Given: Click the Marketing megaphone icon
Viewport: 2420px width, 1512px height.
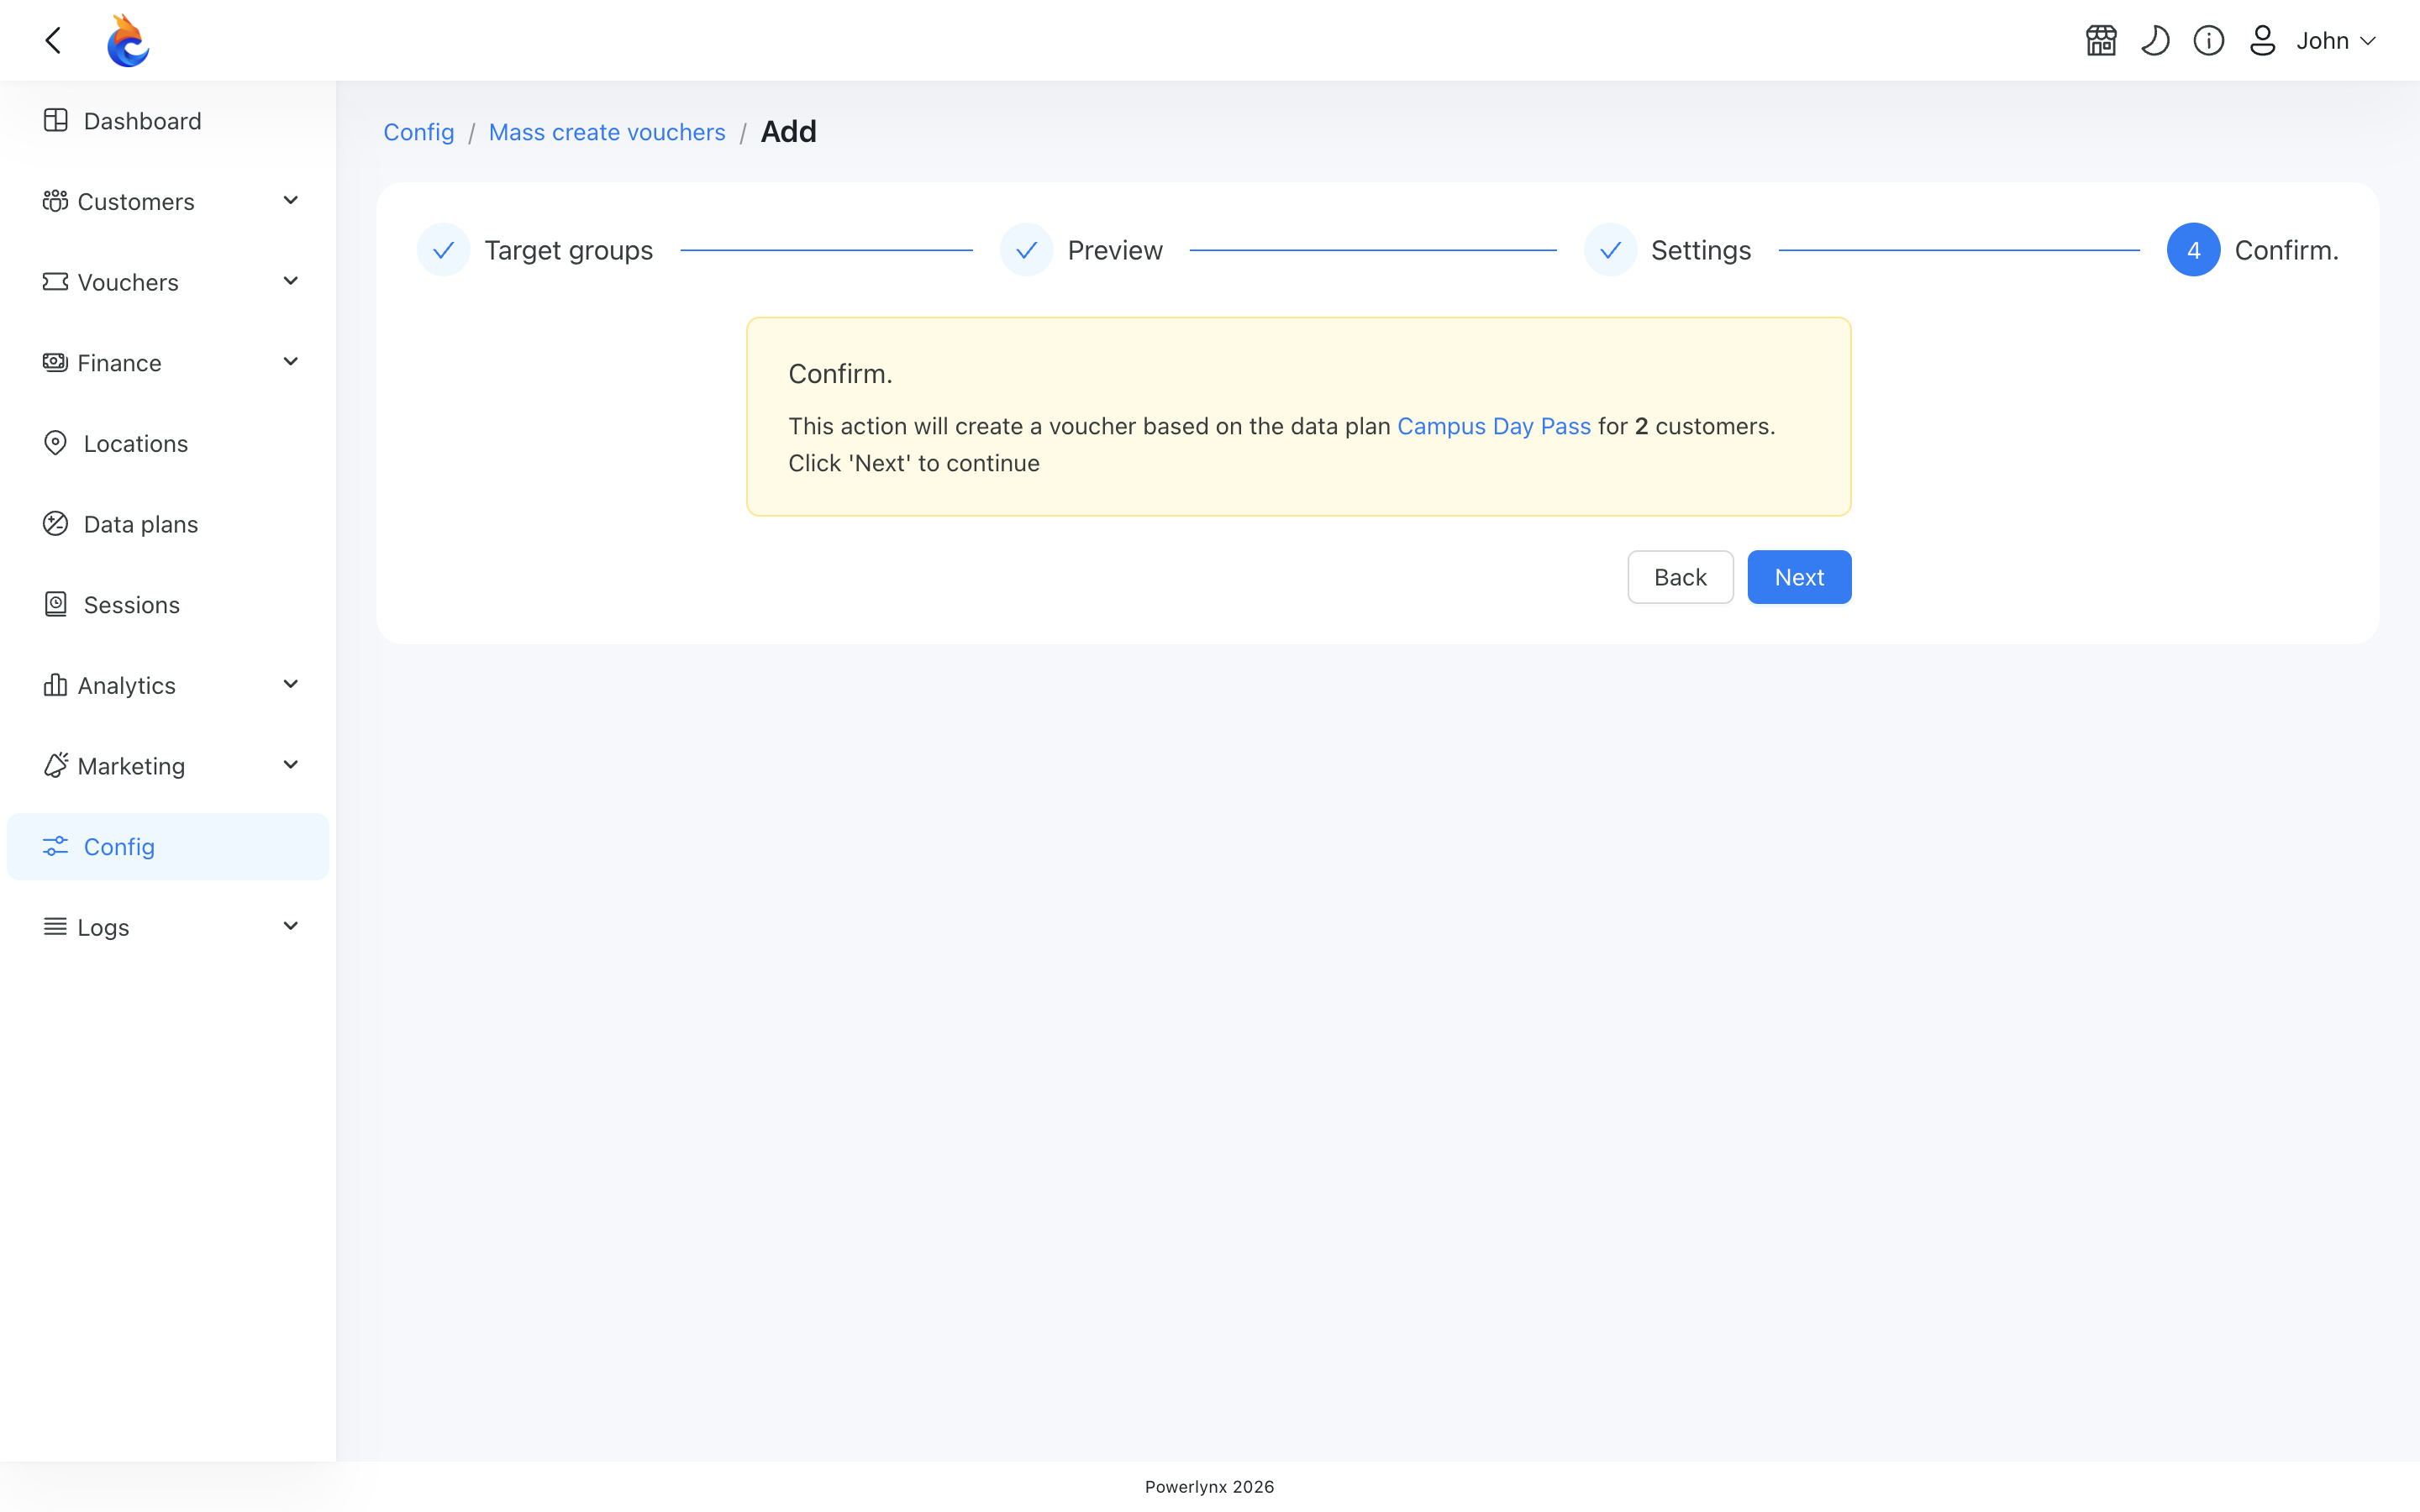Looking at the screenshot, I should (x=55, y=765).
